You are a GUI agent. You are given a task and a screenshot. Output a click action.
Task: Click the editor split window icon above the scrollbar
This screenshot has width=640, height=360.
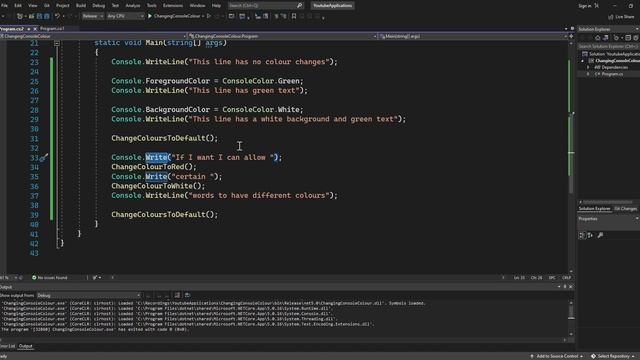[x=571, y=36]
